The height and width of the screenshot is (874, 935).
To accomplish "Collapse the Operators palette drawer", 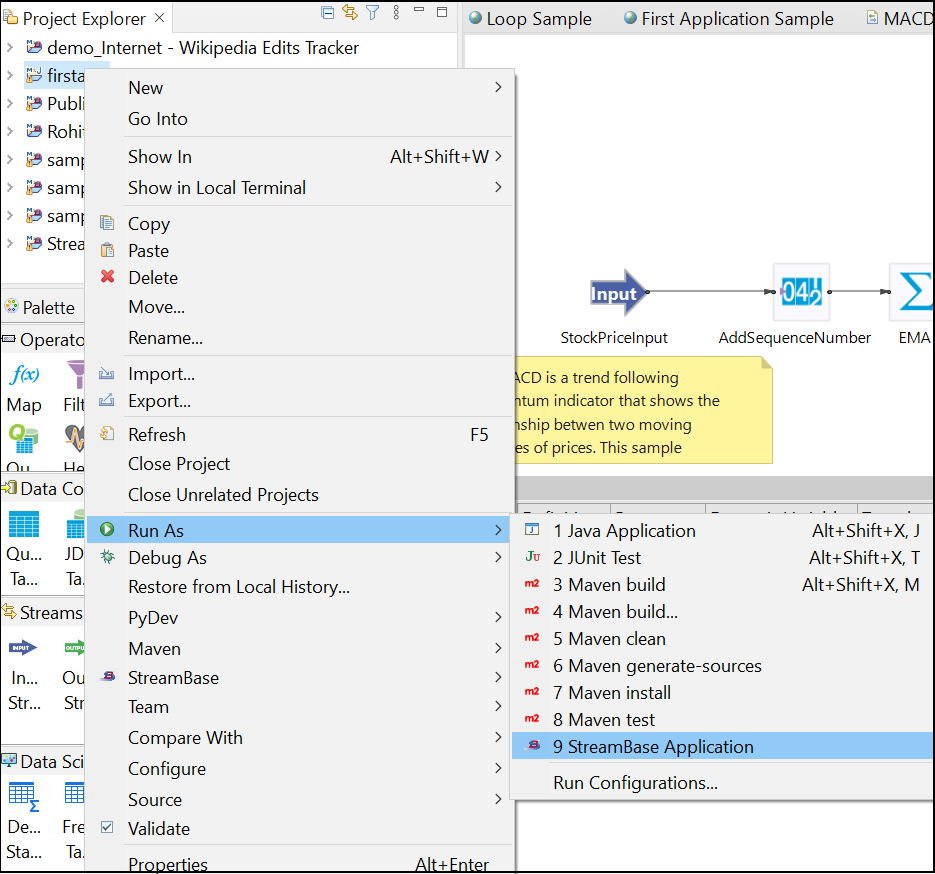I will point(43,340).
